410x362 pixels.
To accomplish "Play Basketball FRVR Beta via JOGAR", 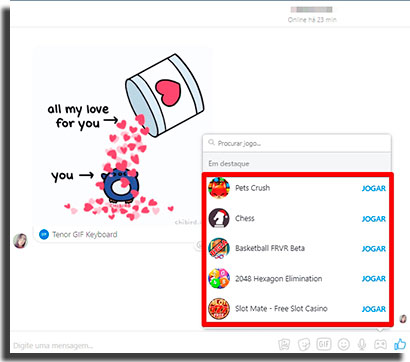I will (x=374, y=249).
